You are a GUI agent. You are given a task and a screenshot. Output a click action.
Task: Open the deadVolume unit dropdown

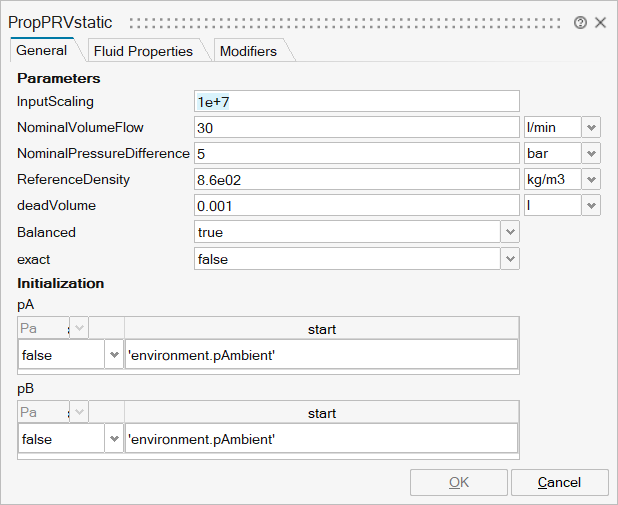[590, 205]
